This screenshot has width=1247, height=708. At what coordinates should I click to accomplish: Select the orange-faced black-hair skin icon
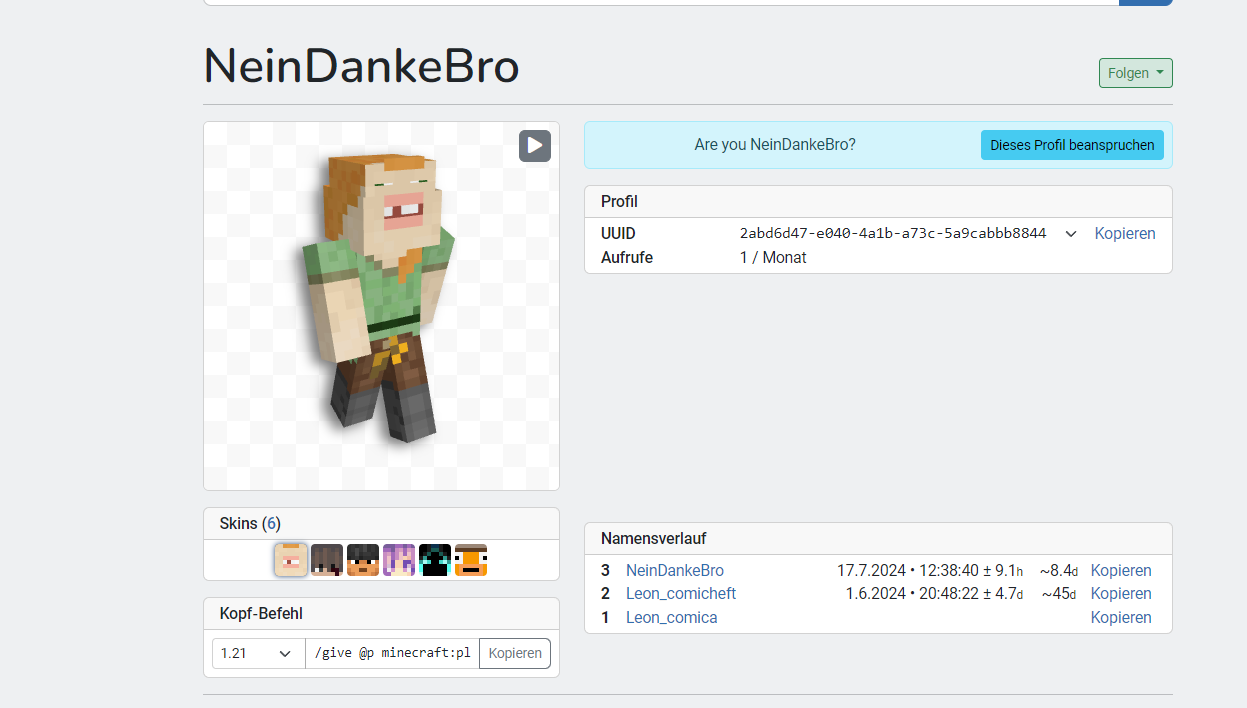[363, 560]
